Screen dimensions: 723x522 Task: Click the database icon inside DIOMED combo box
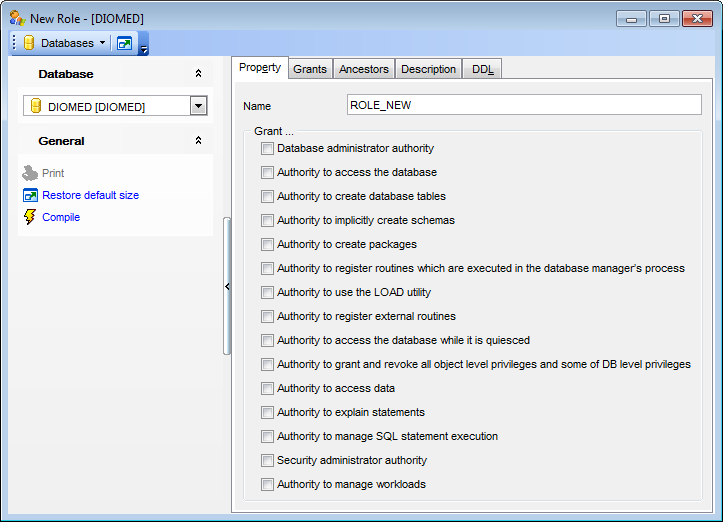(36, 106)
